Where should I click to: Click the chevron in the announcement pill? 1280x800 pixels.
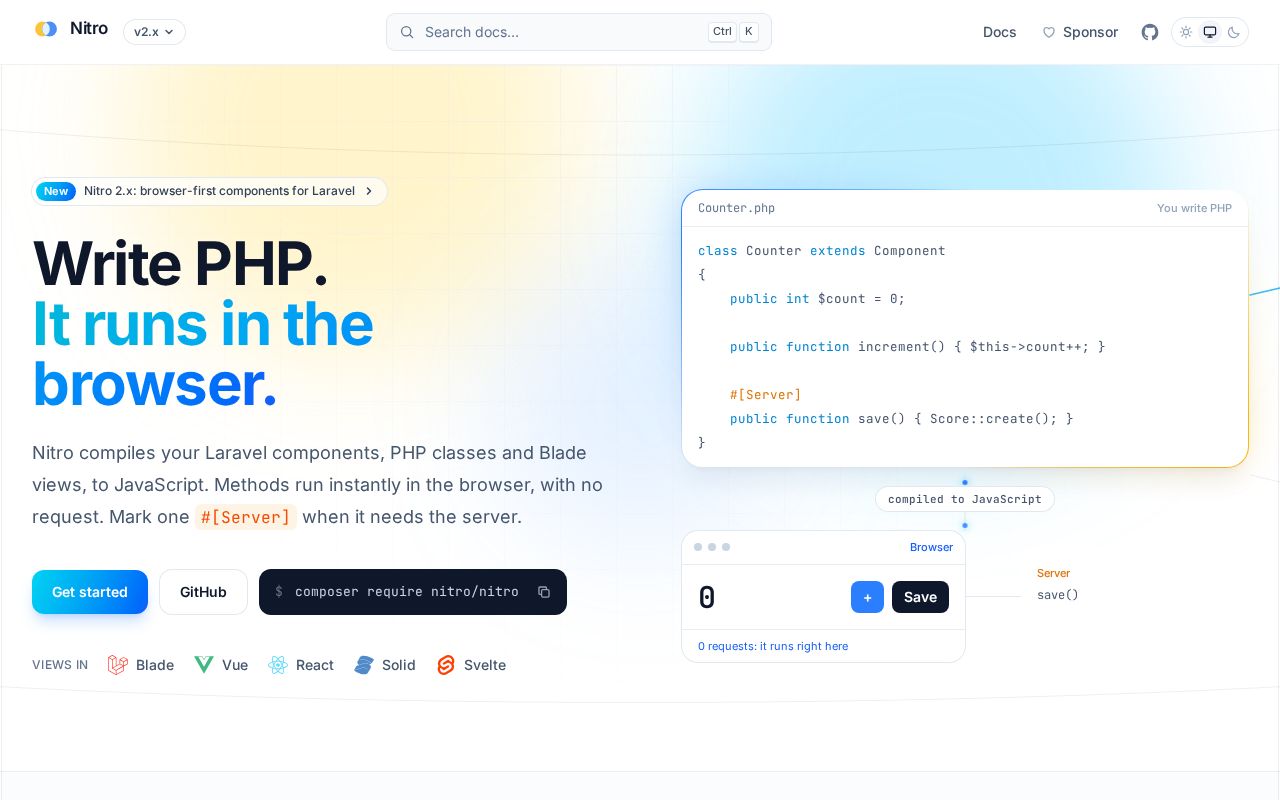[369, 191]
